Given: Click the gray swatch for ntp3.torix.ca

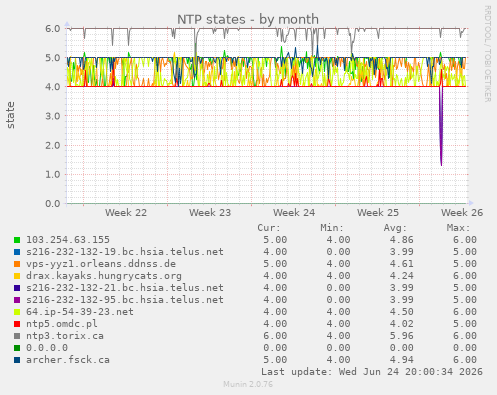Looking at the screenshot, I should [17, 336].
